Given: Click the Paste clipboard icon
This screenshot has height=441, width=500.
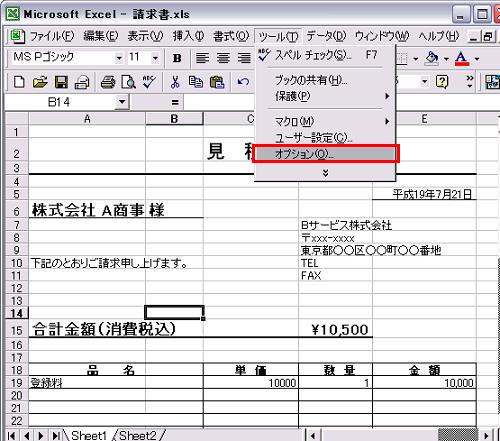Looking at the screenshot, I should [x=217, y=82].
